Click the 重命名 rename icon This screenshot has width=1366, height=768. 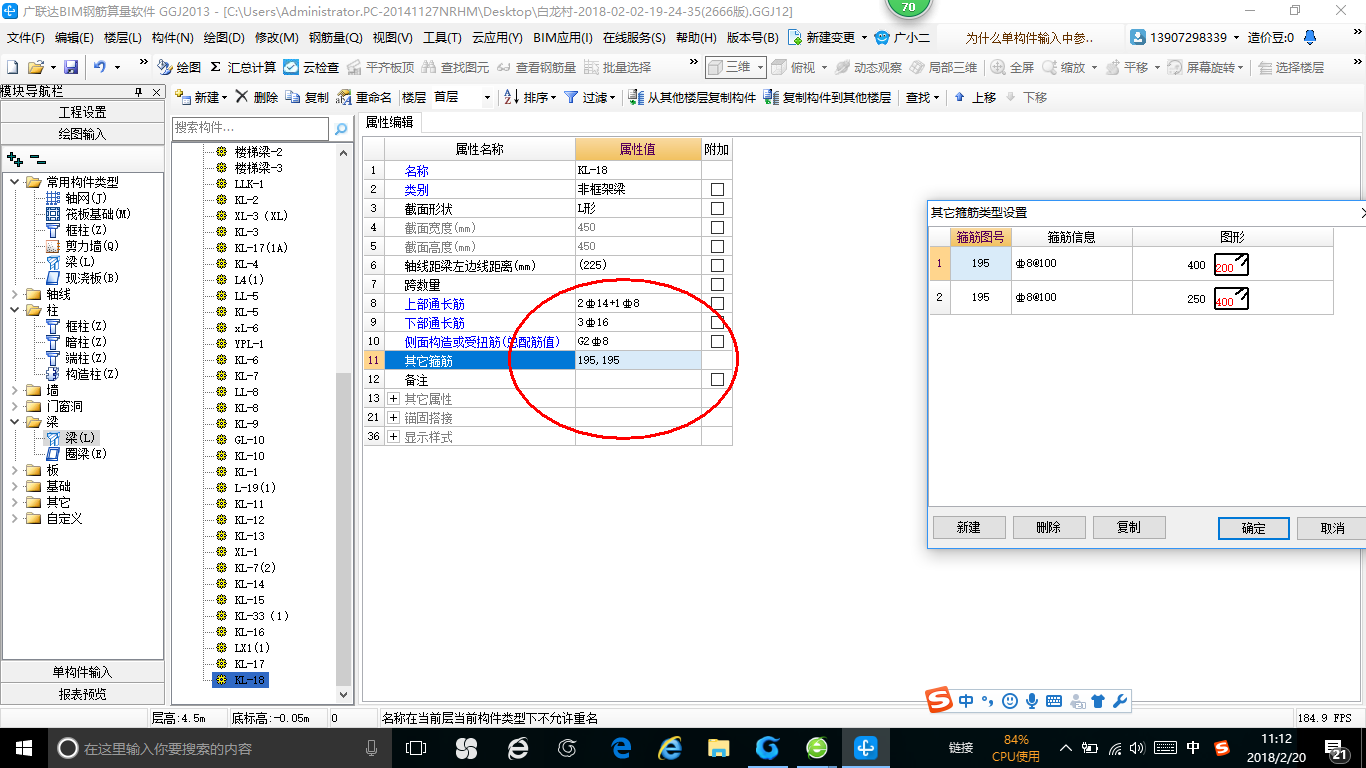click(x=344, y=97)
